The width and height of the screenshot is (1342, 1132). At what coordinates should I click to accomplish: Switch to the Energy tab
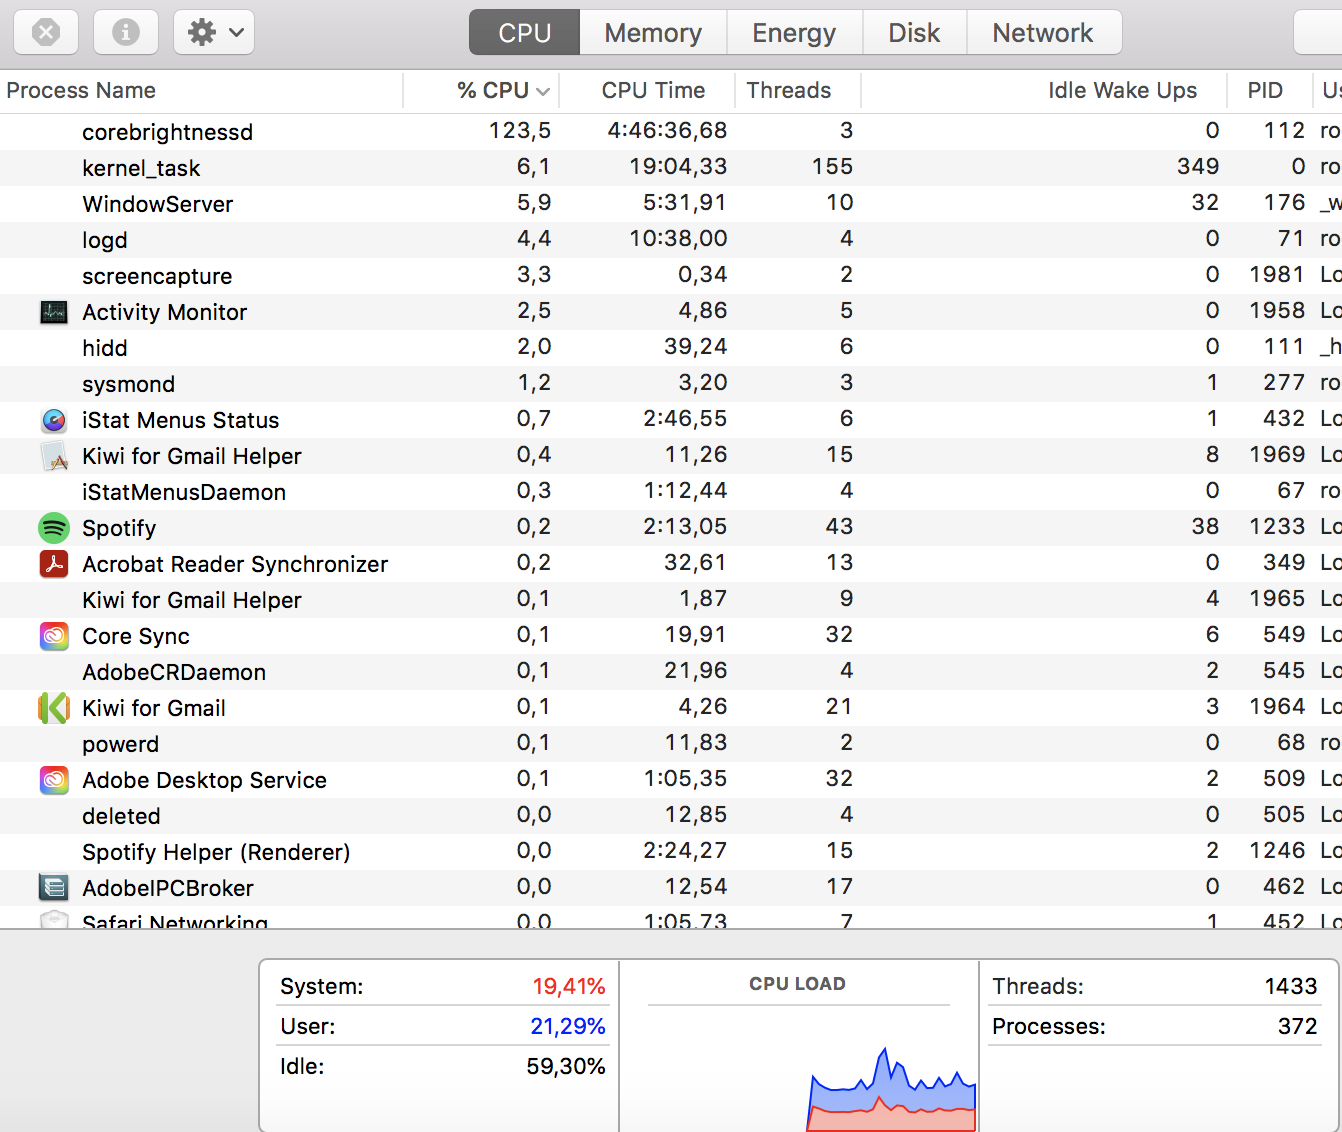pyautogui.click(x=794, y=33)
